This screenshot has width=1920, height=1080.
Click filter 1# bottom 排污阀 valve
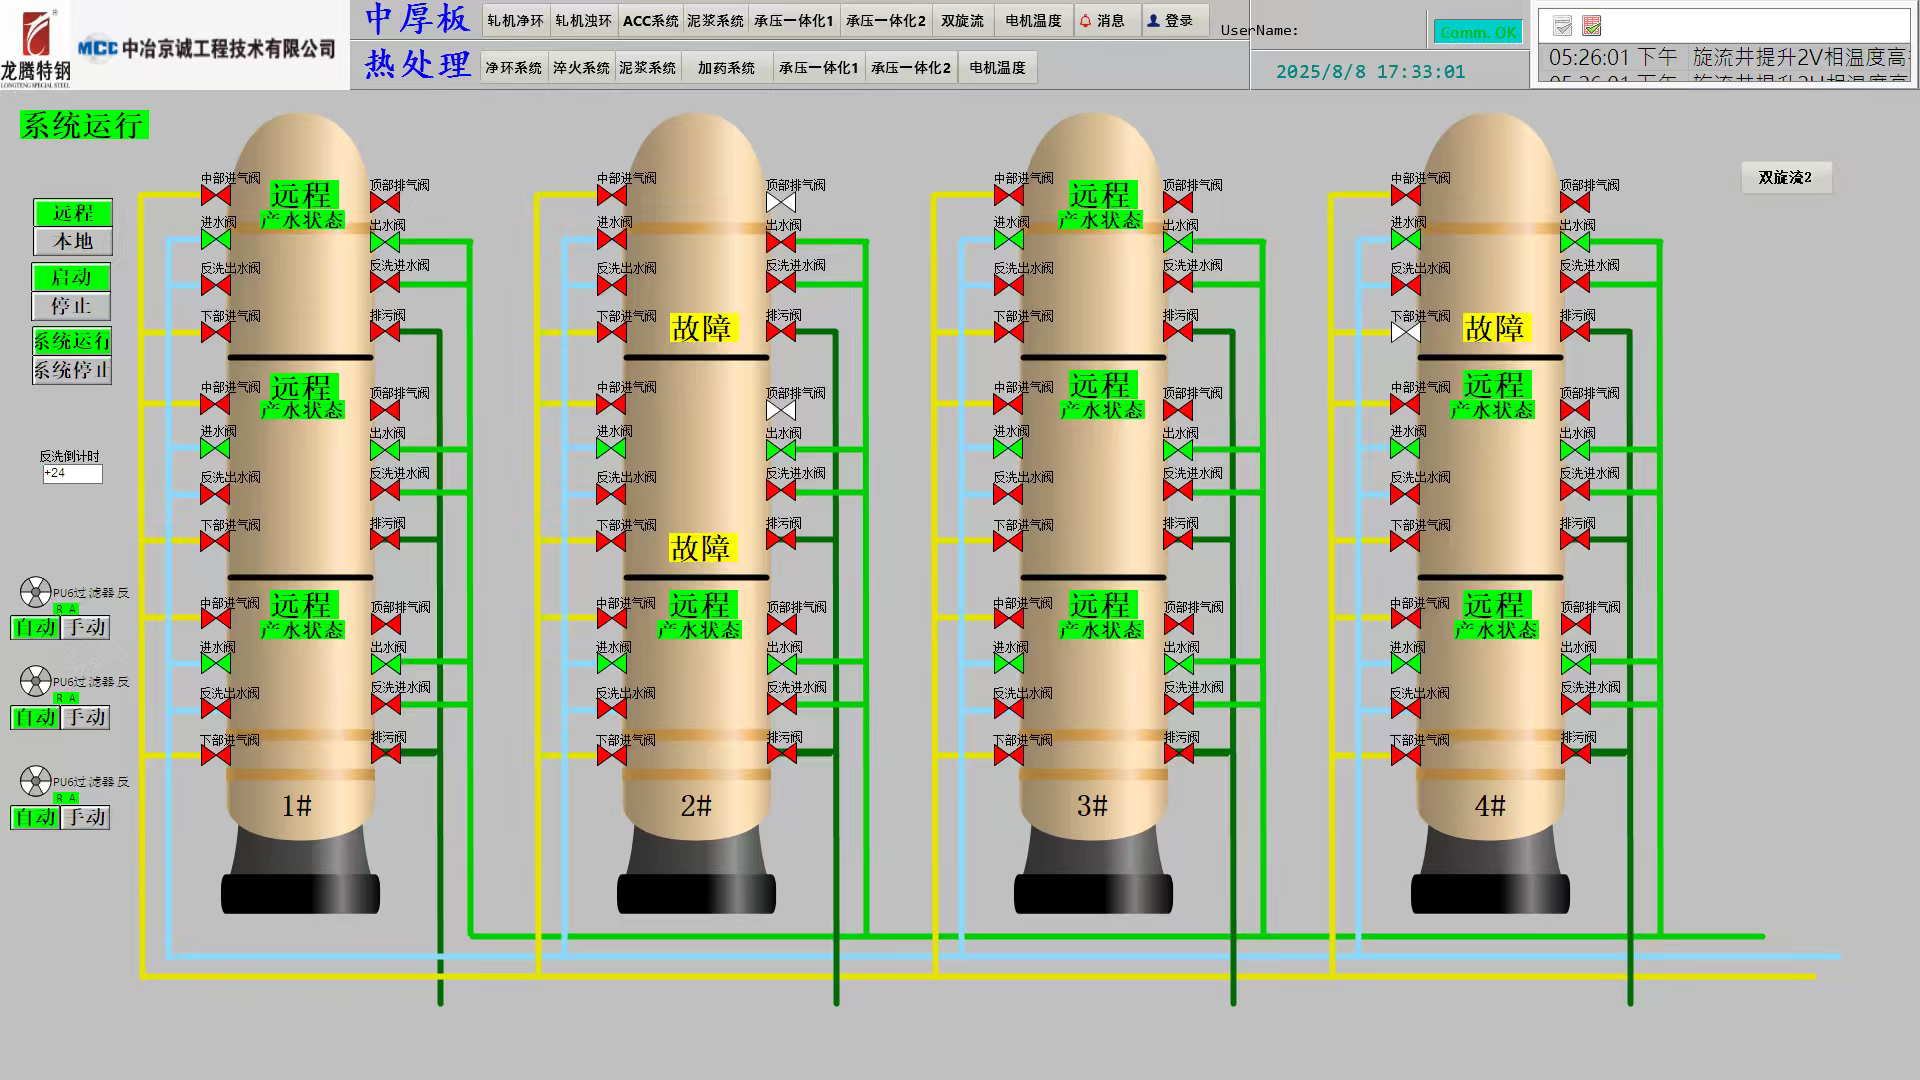coord(385,753)
